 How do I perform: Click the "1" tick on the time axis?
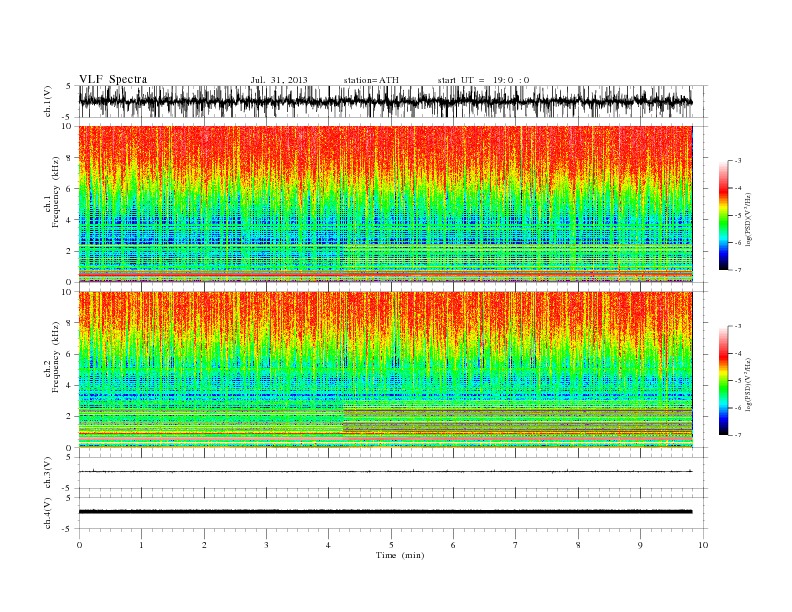click(x=141, y=545)
